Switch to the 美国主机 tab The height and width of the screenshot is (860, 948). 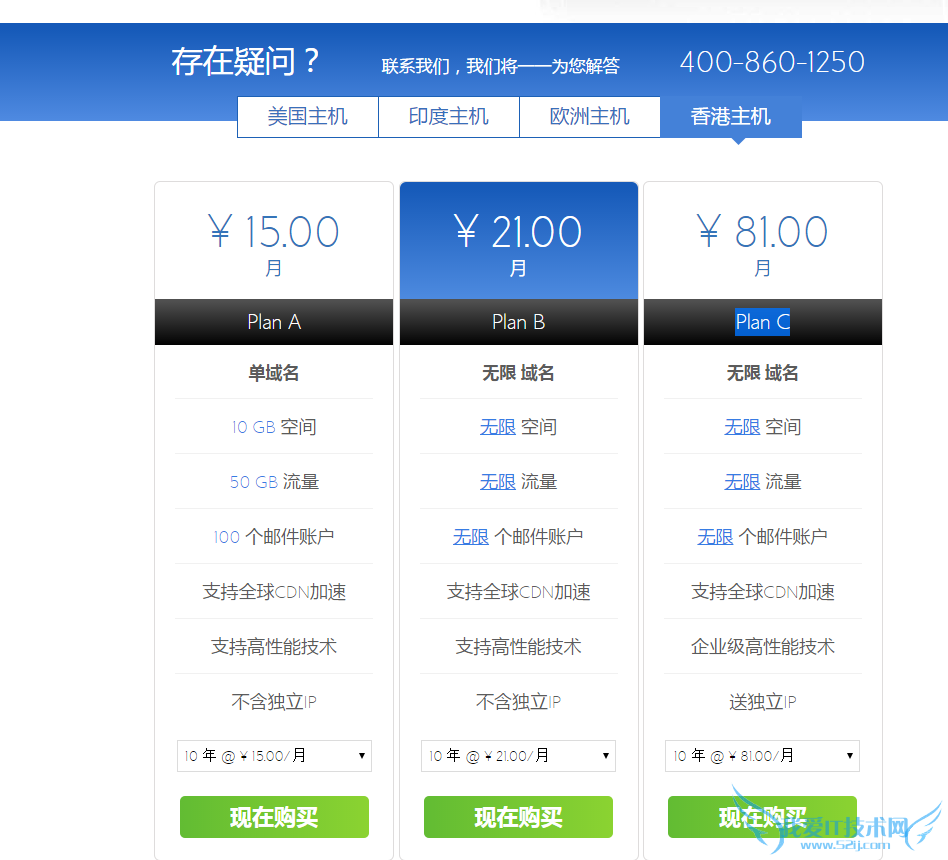coord(307,117)
